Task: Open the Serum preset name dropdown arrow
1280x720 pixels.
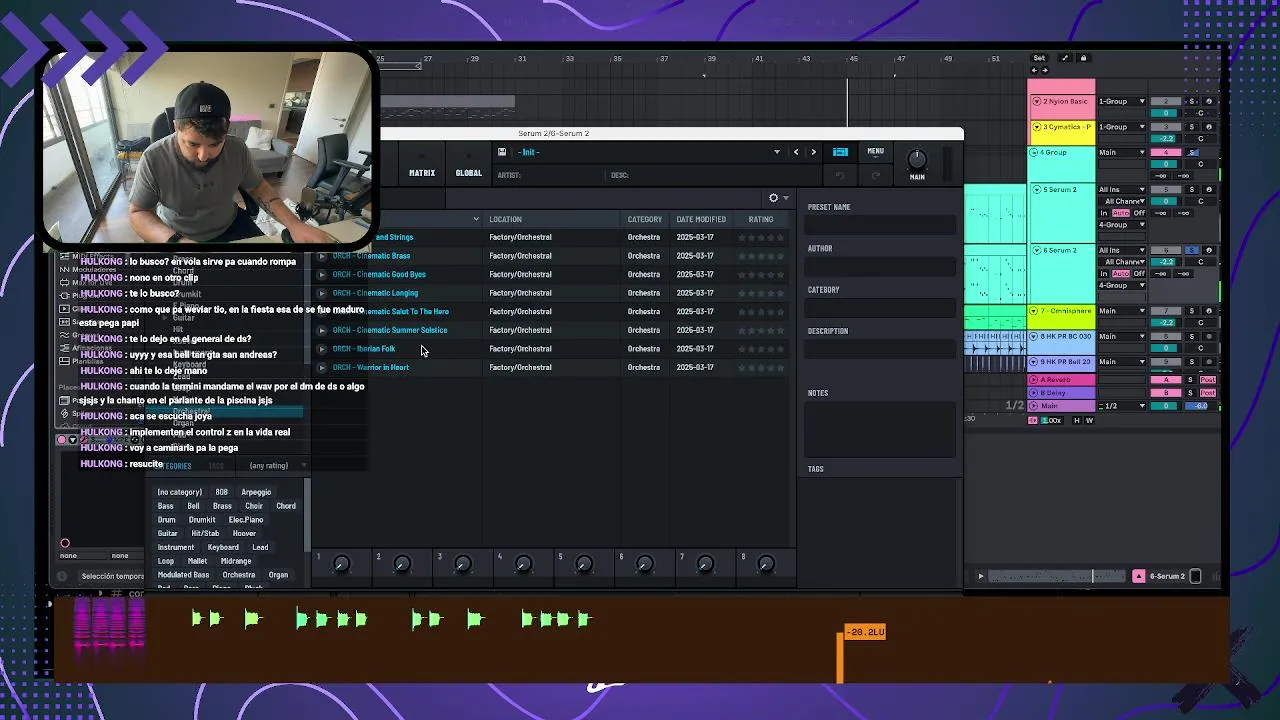Action: point(776,152)
